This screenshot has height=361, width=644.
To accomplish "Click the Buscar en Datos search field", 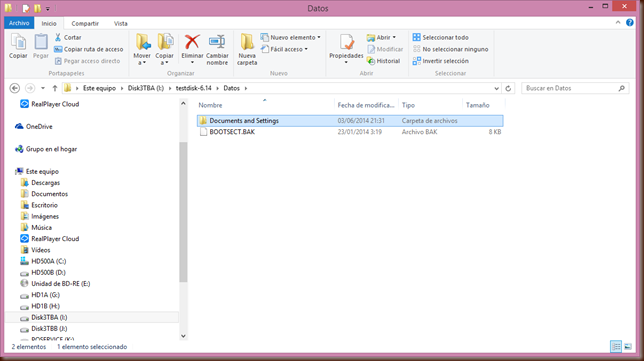I will (575, 88).
